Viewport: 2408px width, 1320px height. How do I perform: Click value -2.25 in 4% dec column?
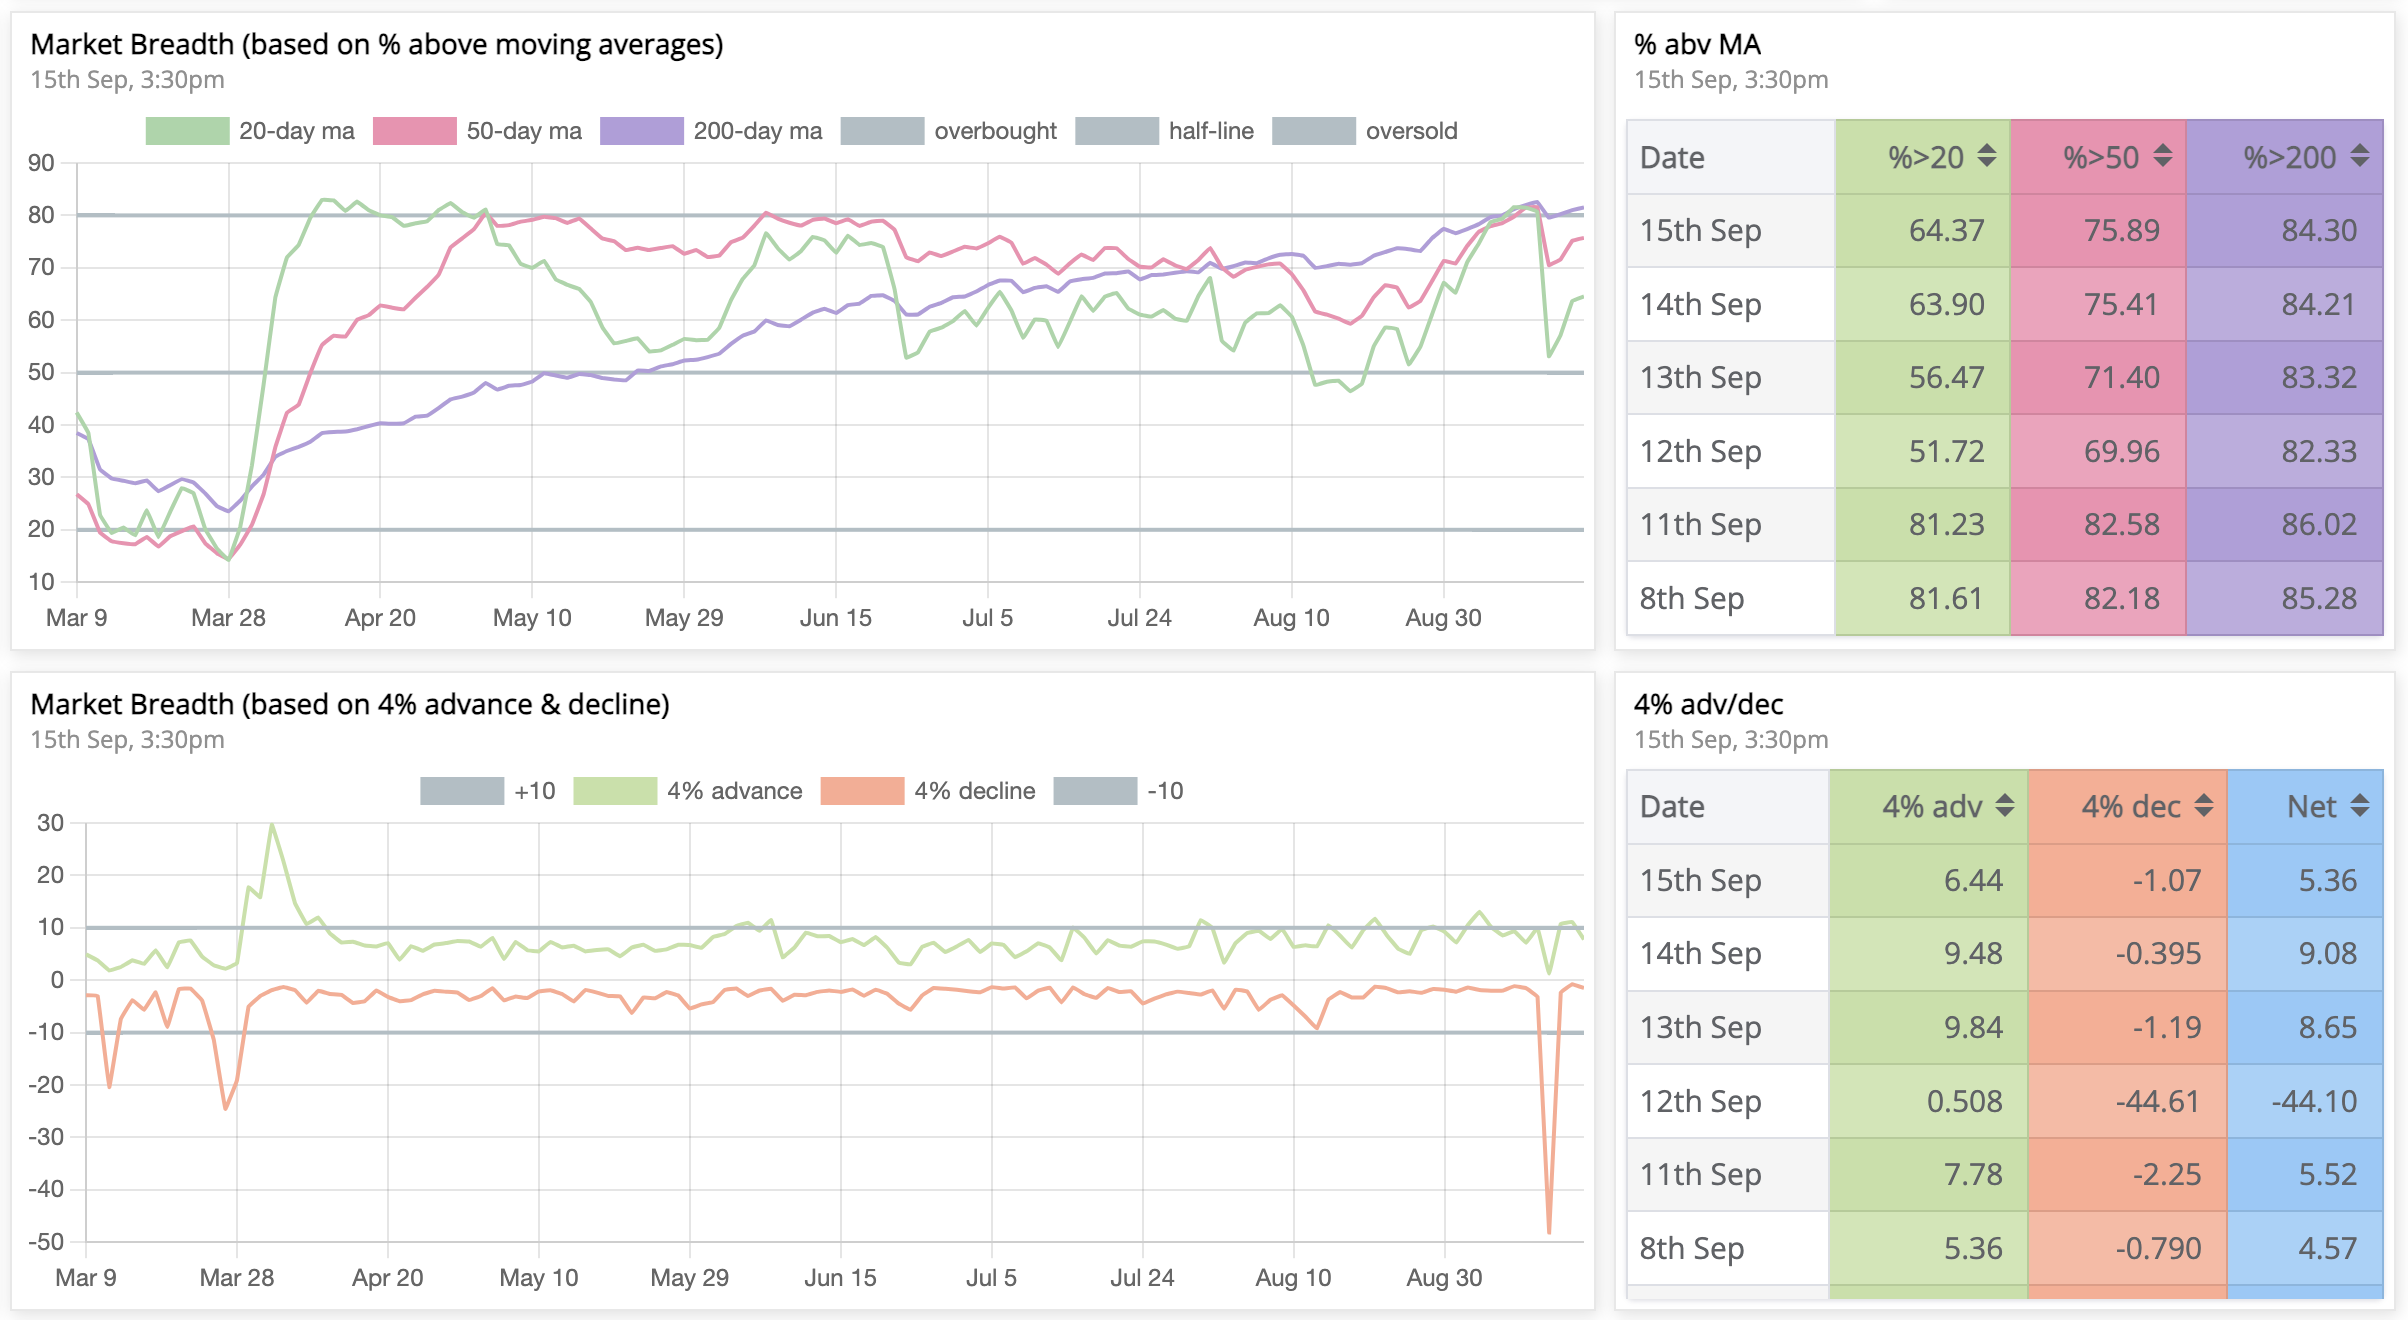pyautogui.click(x=2166, y=1174)
